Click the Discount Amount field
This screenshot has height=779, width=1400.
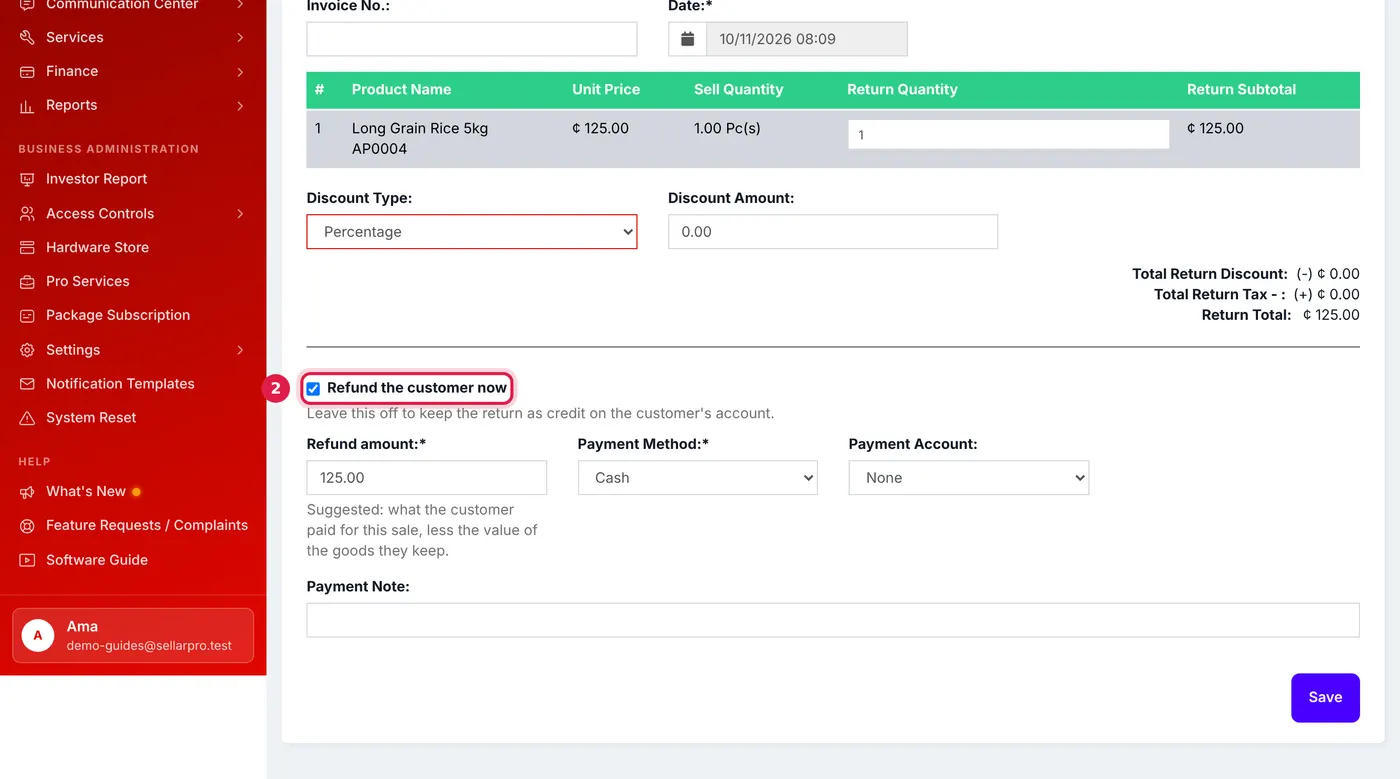pos(833,231)
